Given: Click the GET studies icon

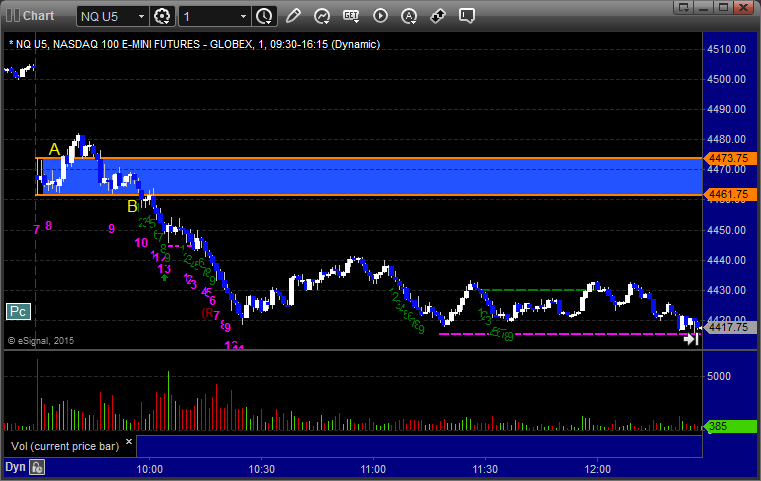Looking at the screenshot, I should pos(351,16).
